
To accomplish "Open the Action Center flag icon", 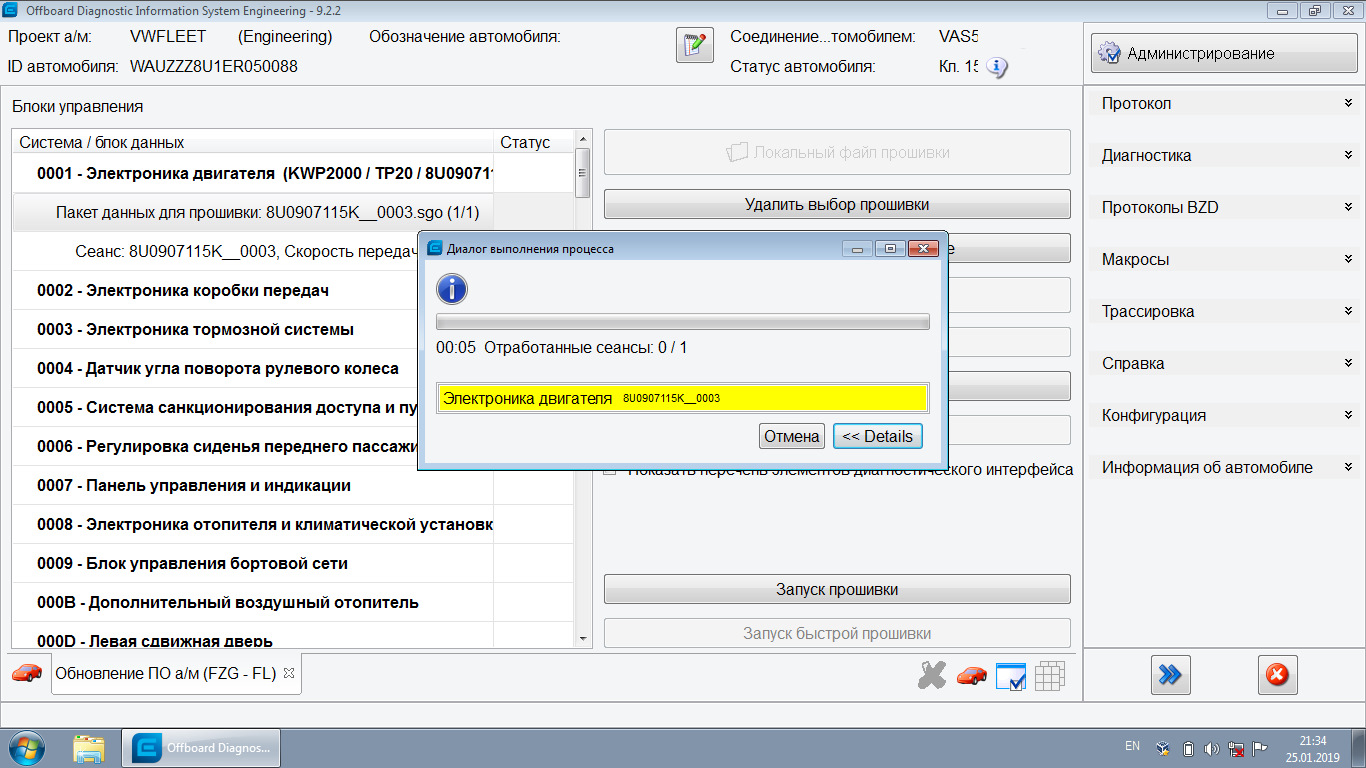I will pos(1261,748).
